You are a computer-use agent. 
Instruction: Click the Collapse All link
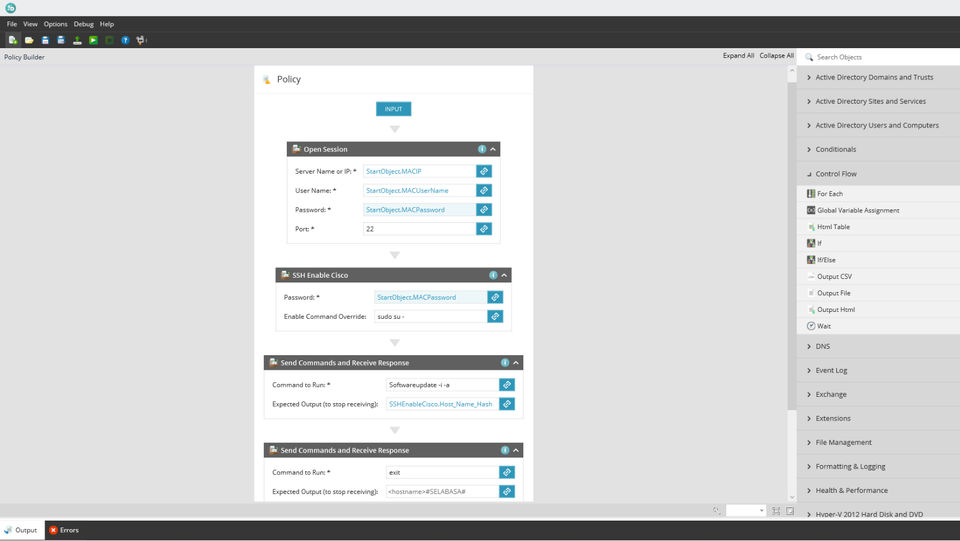[x=776, y=56]
